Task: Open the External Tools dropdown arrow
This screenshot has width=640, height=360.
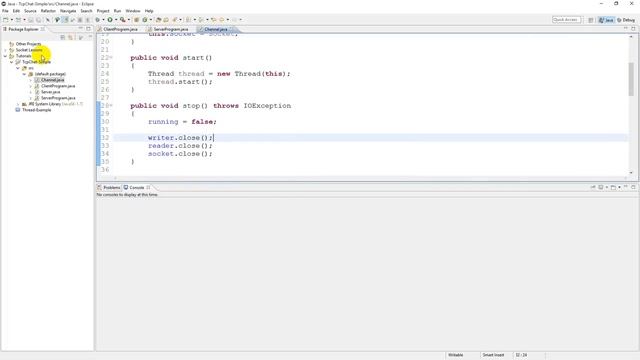Action: tap(128, 20)
